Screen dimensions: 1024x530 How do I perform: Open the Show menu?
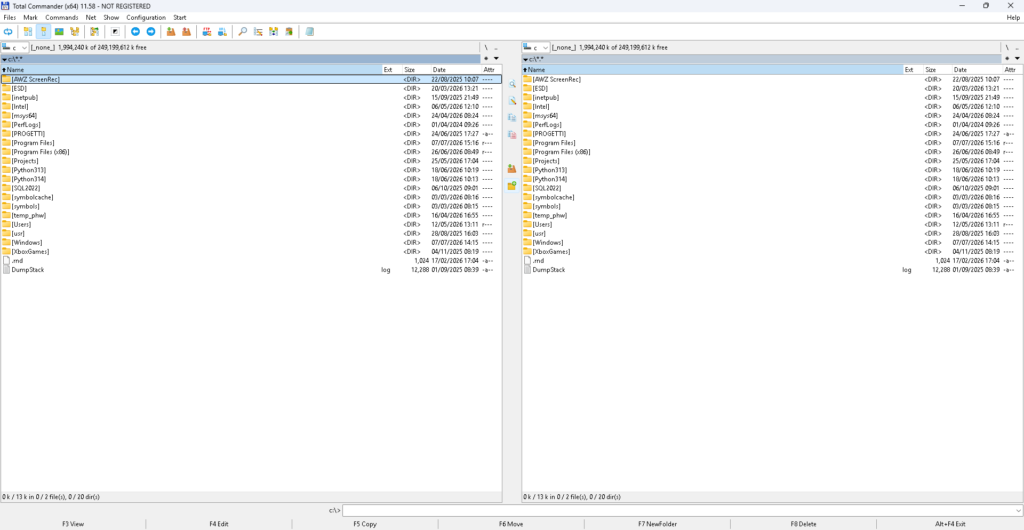[111, 18]
